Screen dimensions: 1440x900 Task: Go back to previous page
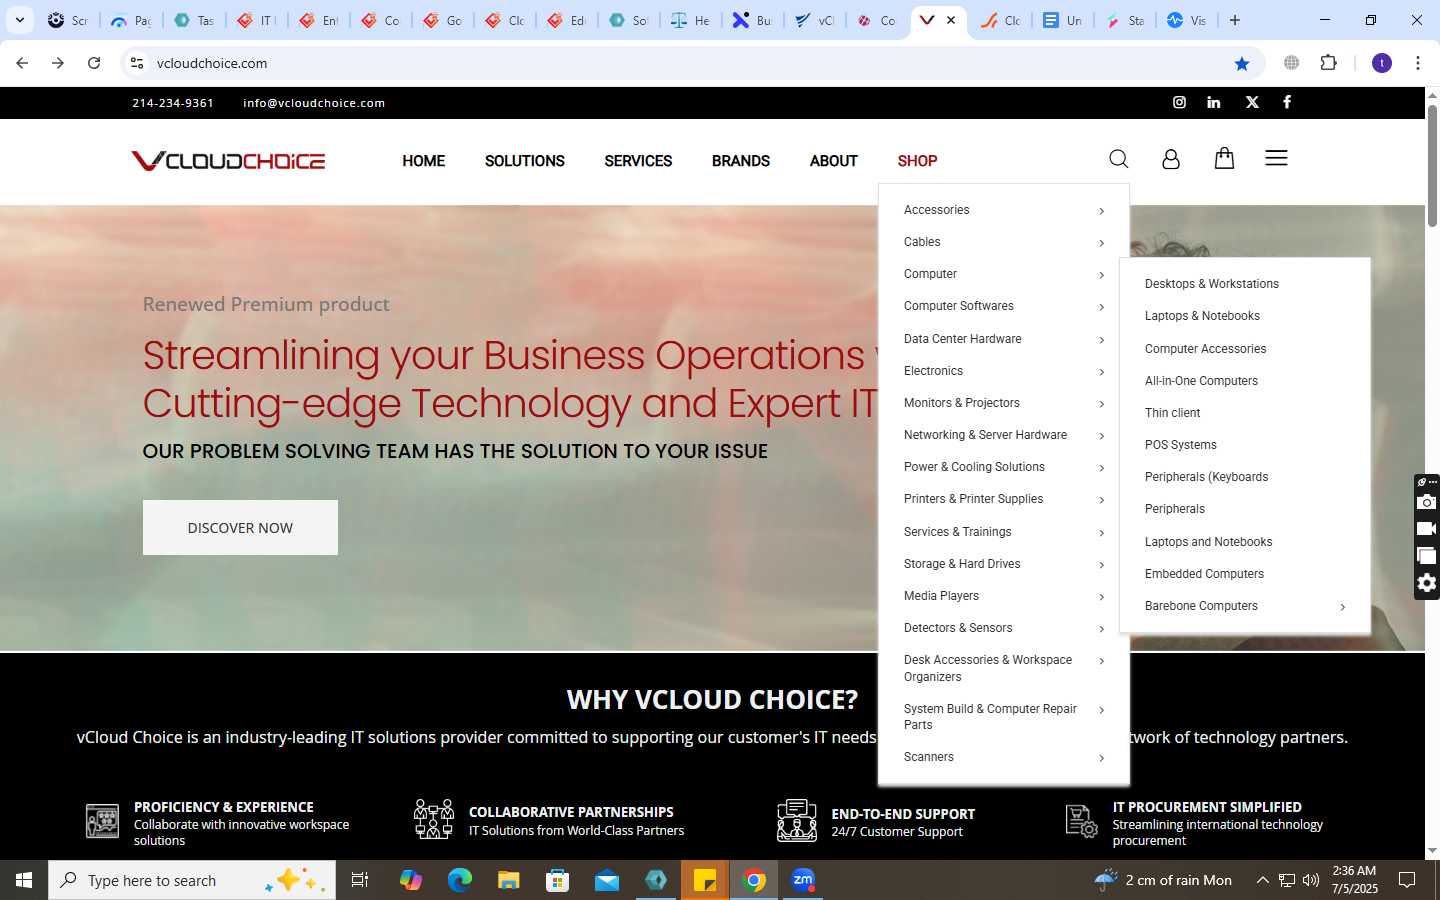[x=22, y=63]
